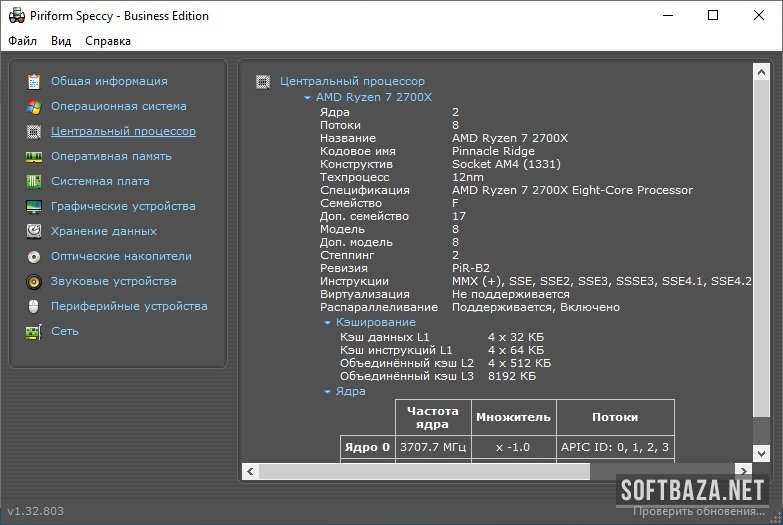Open the Оптические накопители disc icon
This screenshot has height=525, width=783.
pos(34,256)
